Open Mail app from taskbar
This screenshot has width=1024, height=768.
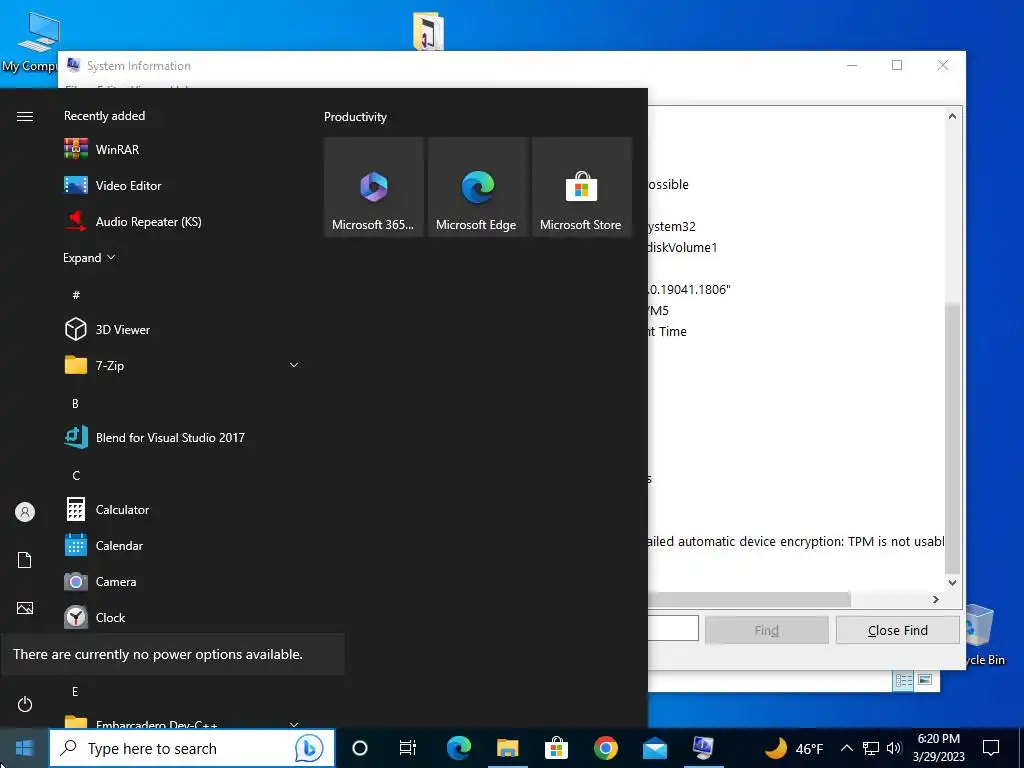[654, 748]
